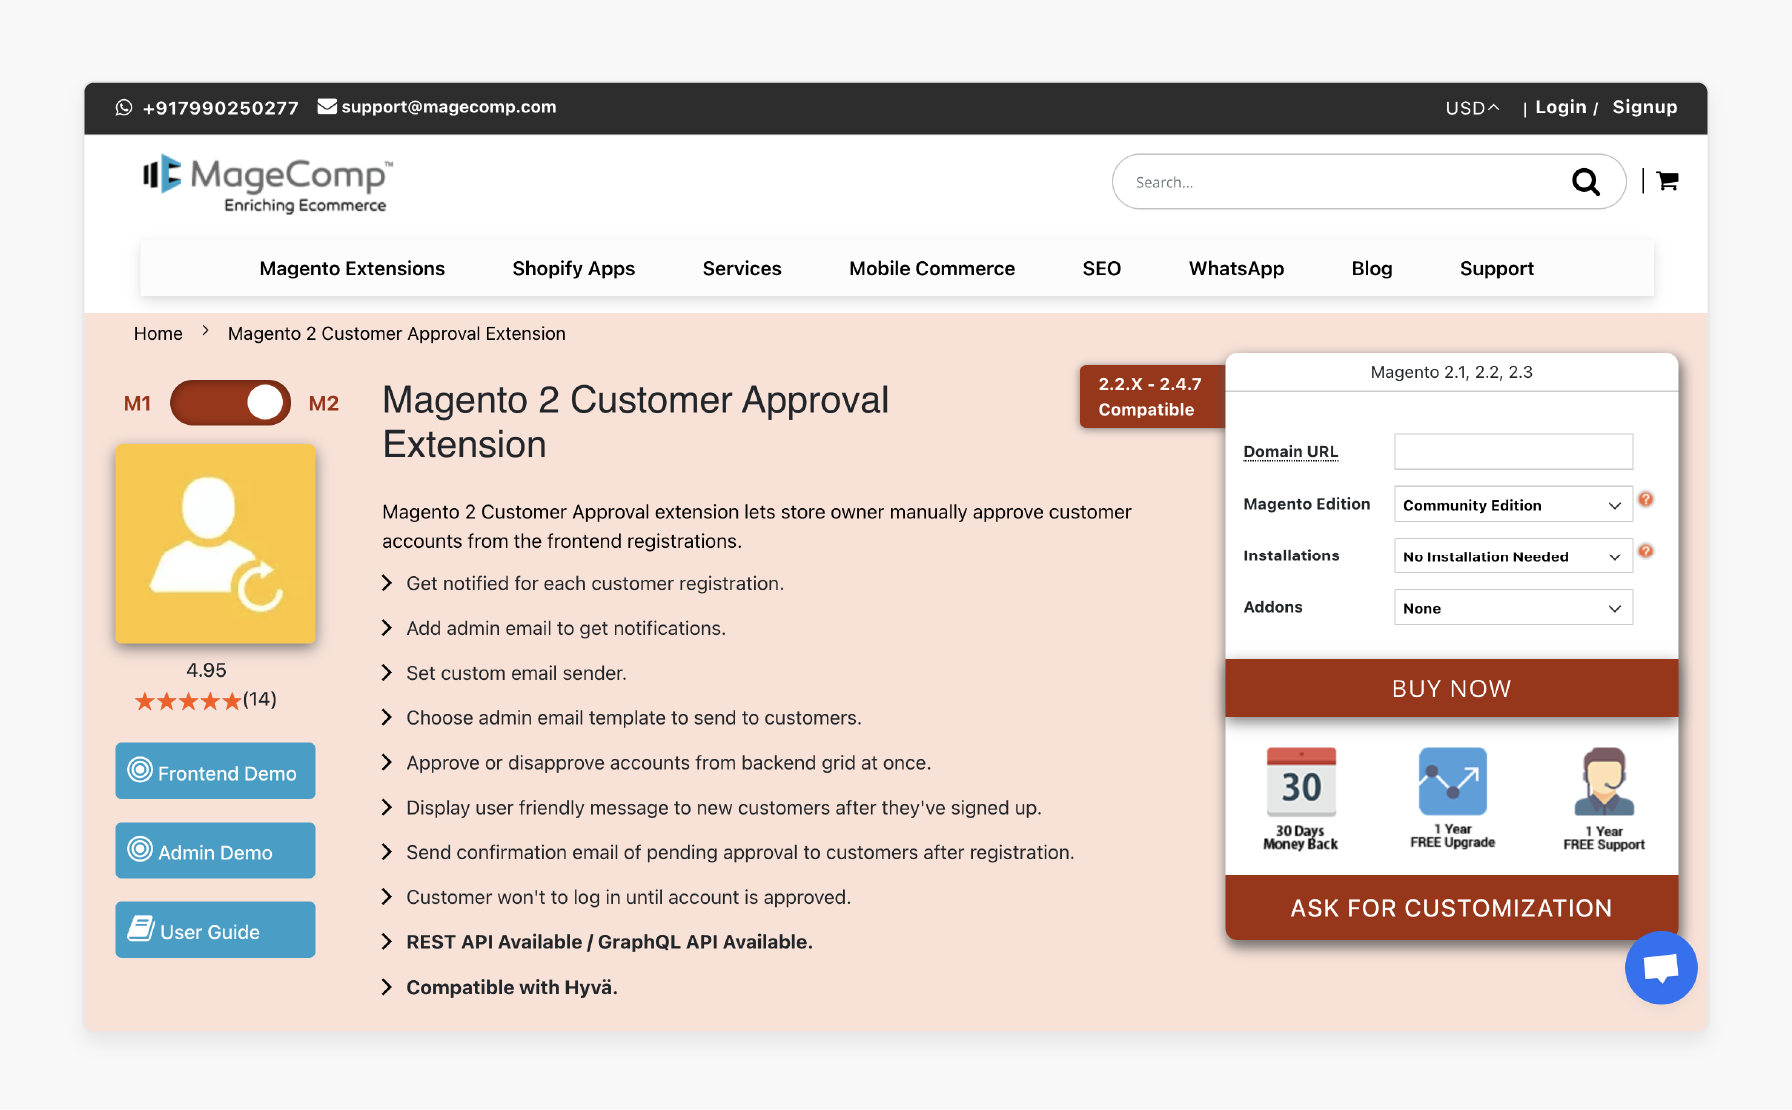The width and height of the screenshot is (1792, 1110).
Task: Open WhatsApp menu item
Action: point(1236,269)
